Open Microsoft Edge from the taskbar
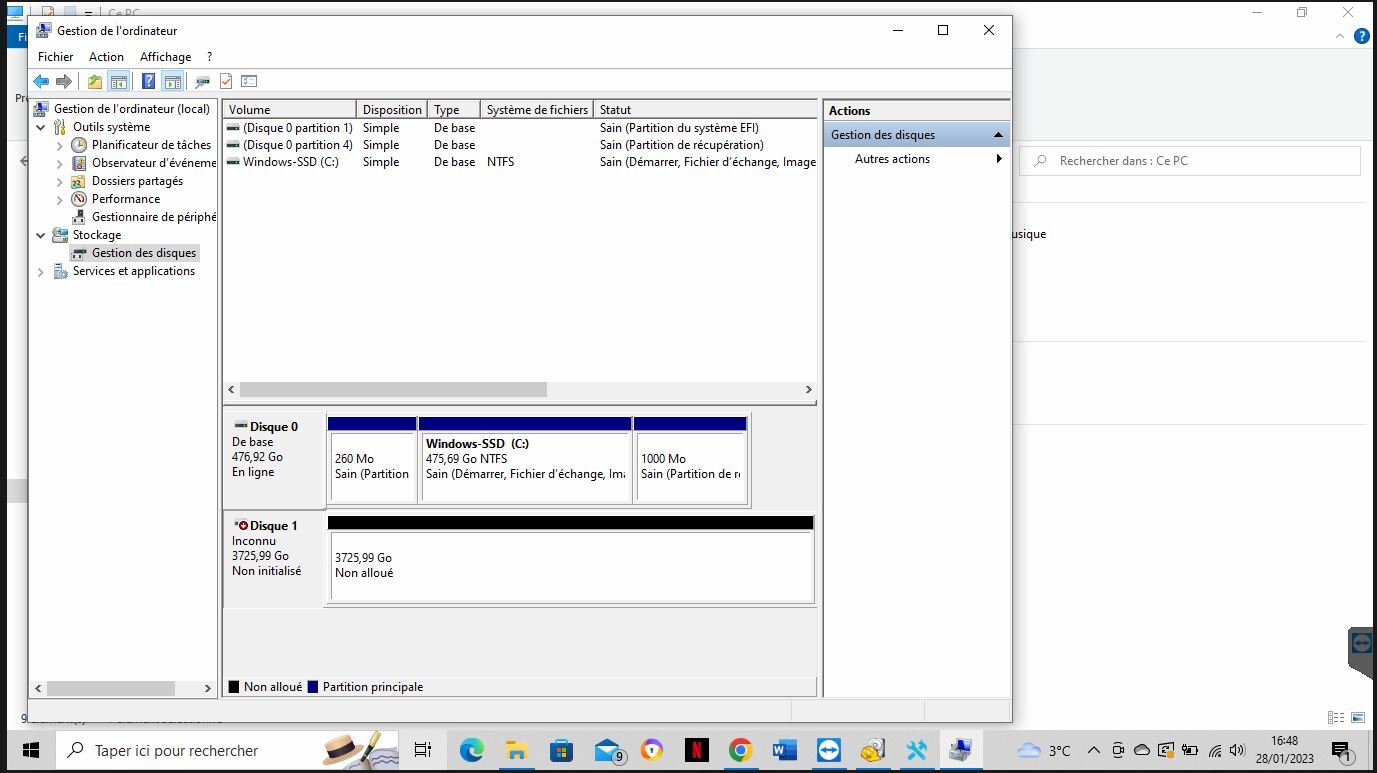 (x=472, y=750)
